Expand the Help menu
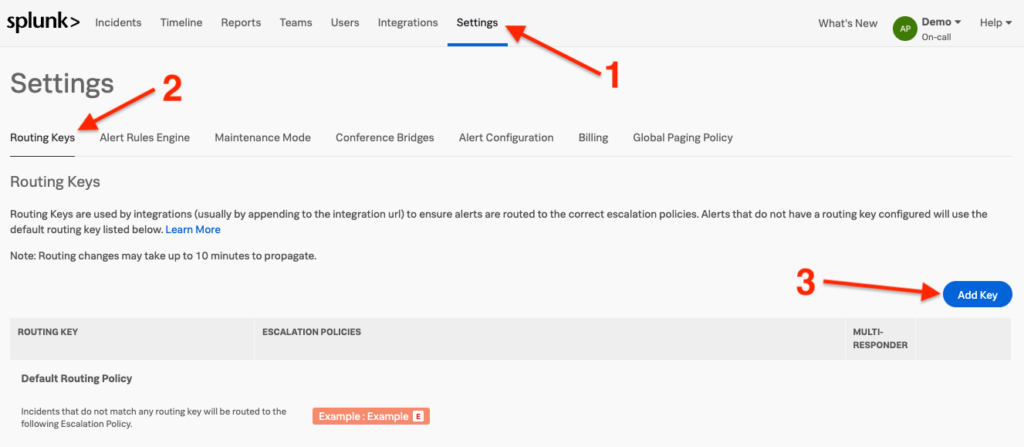The width and height of the screenshot is (1024, 447). (995, 23)
